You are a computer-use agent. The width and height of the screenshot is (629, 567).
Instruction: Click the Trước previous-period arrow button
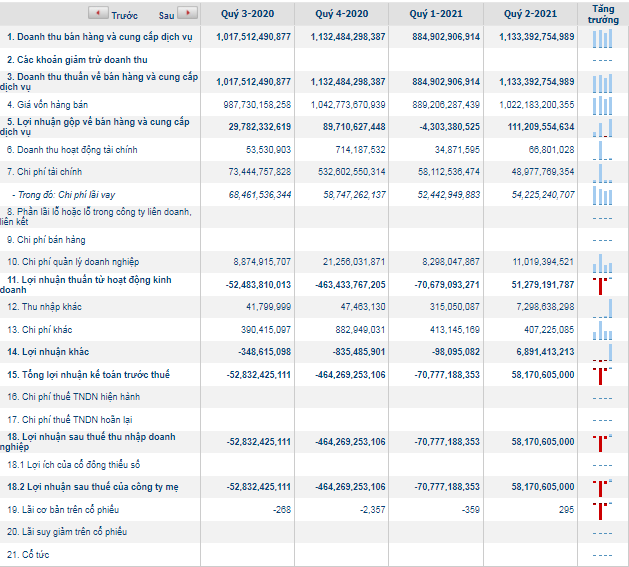(x=98, y=15)
